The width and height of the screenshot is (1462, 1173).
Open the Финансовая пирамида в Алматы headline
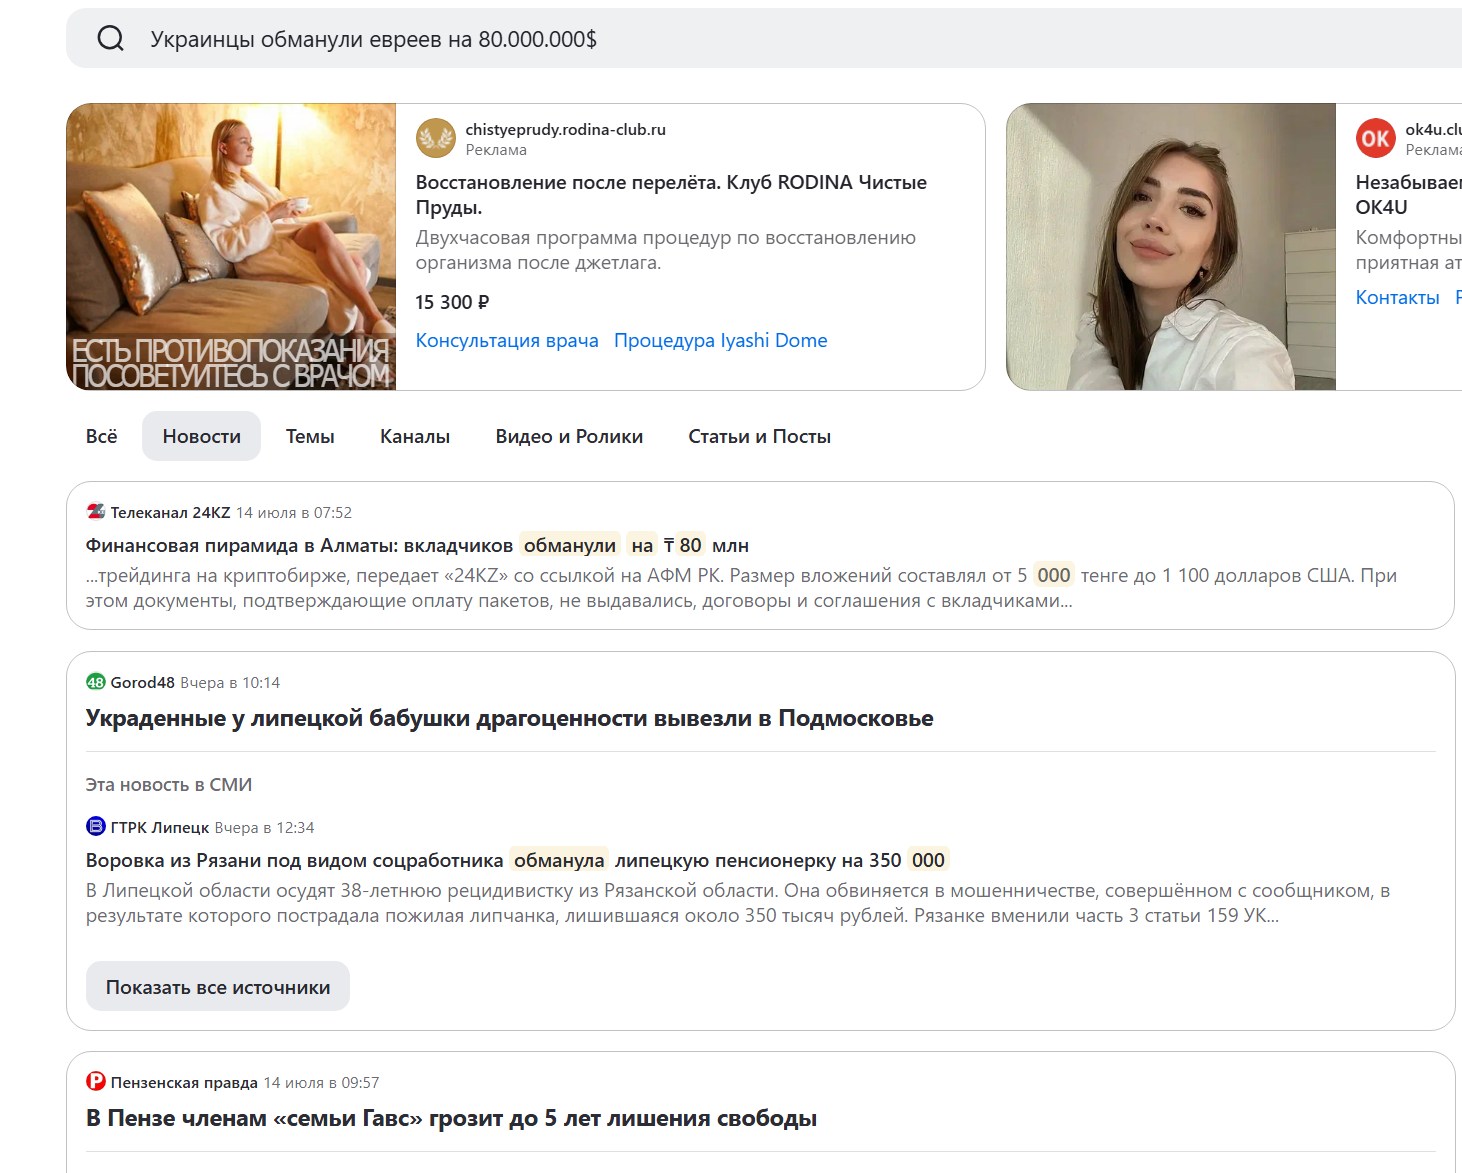[x=417, y=545]
